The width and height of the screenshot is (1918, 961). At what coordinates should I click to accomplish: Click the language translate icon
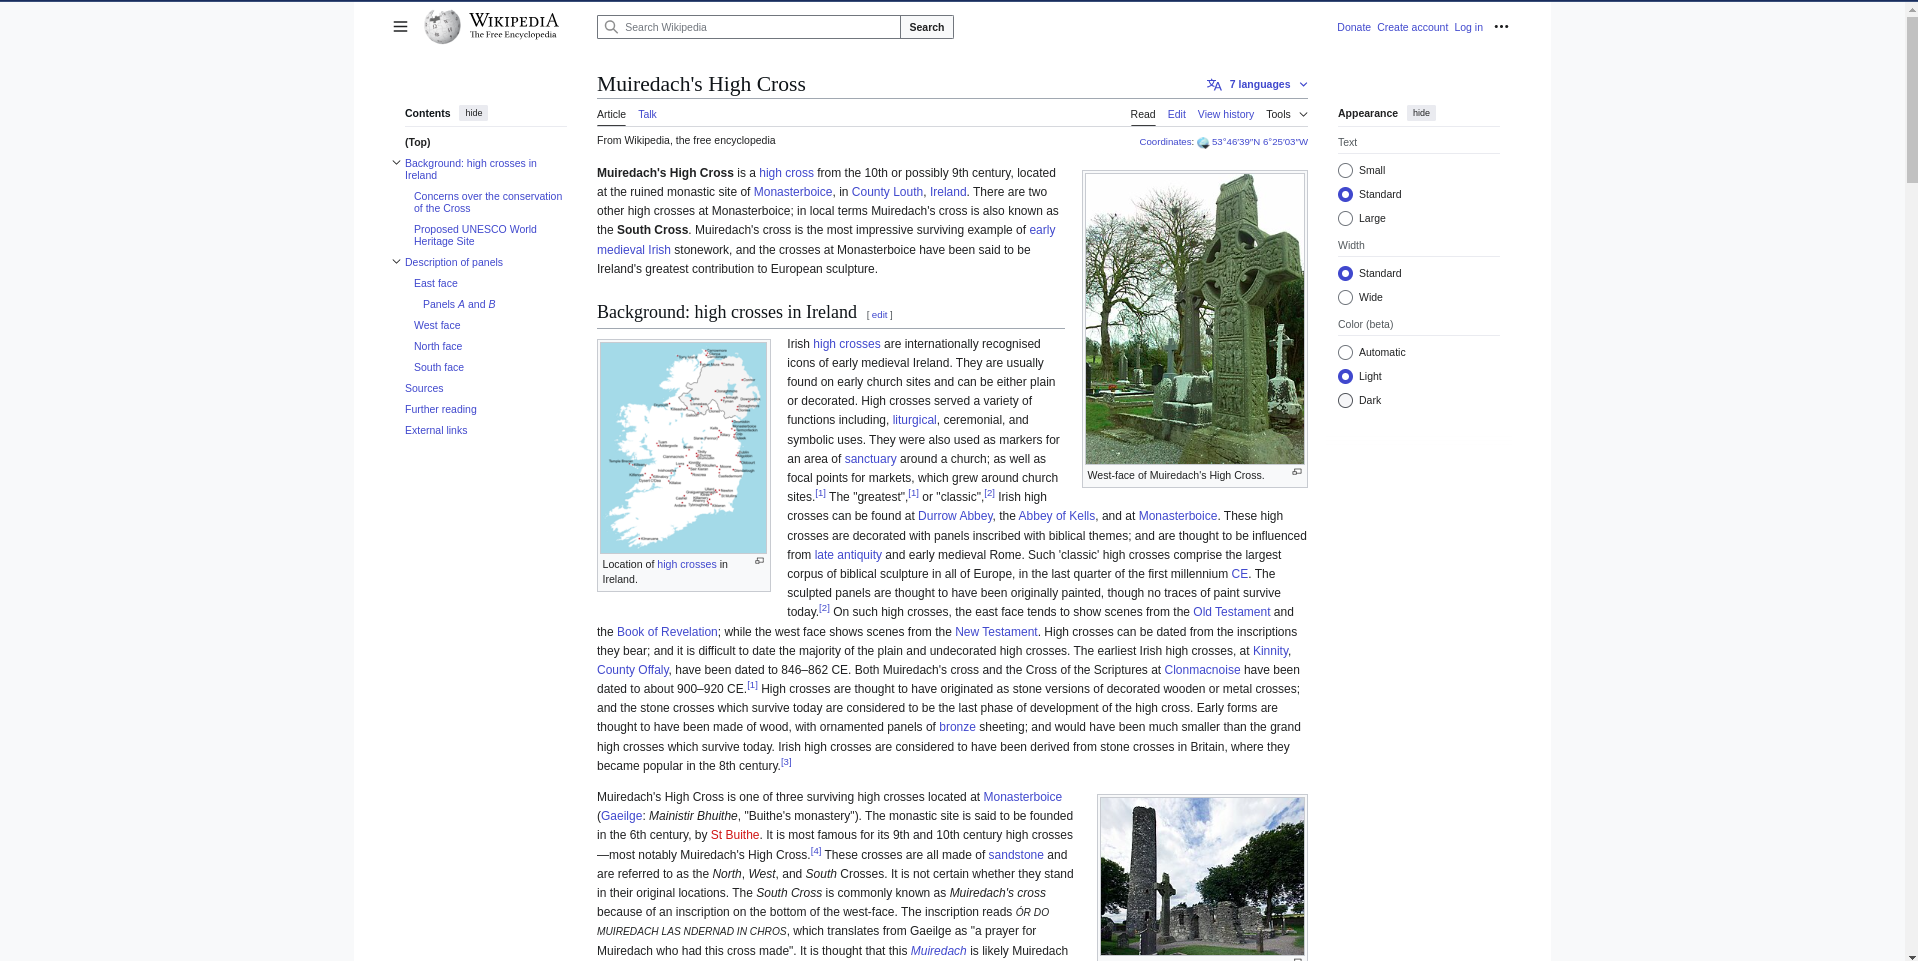pos(1214,85)
